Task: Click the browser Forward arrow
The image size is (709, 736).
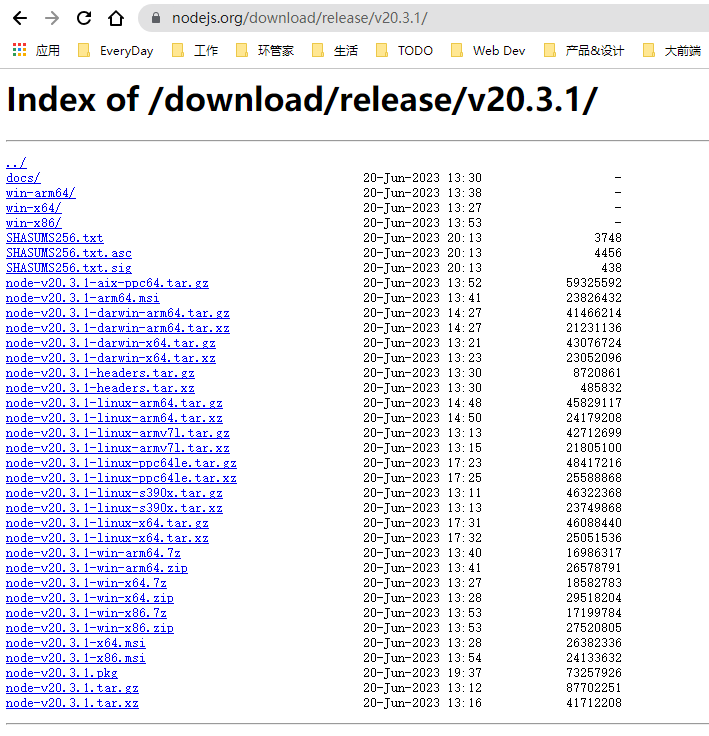Action: coord(52,18)
